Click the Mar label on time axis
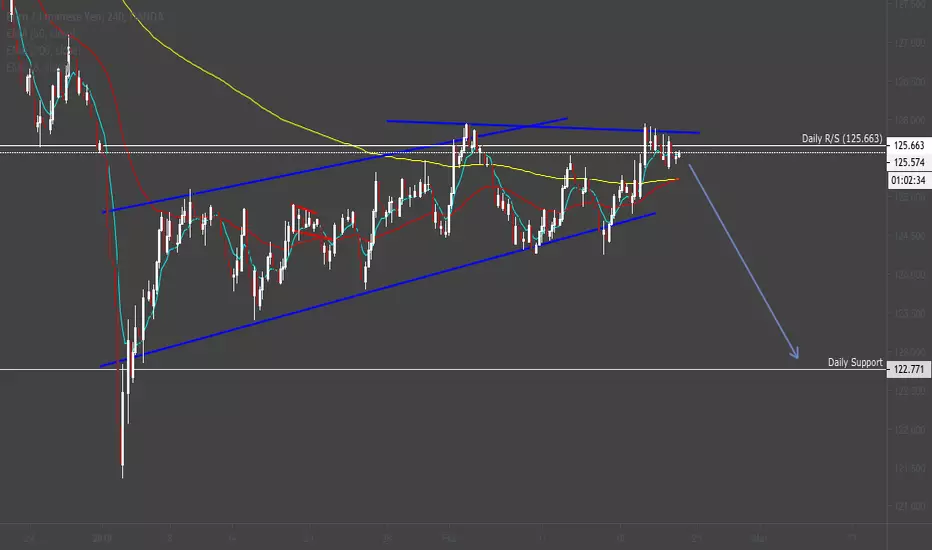932x550 pixels. point(758,539)
